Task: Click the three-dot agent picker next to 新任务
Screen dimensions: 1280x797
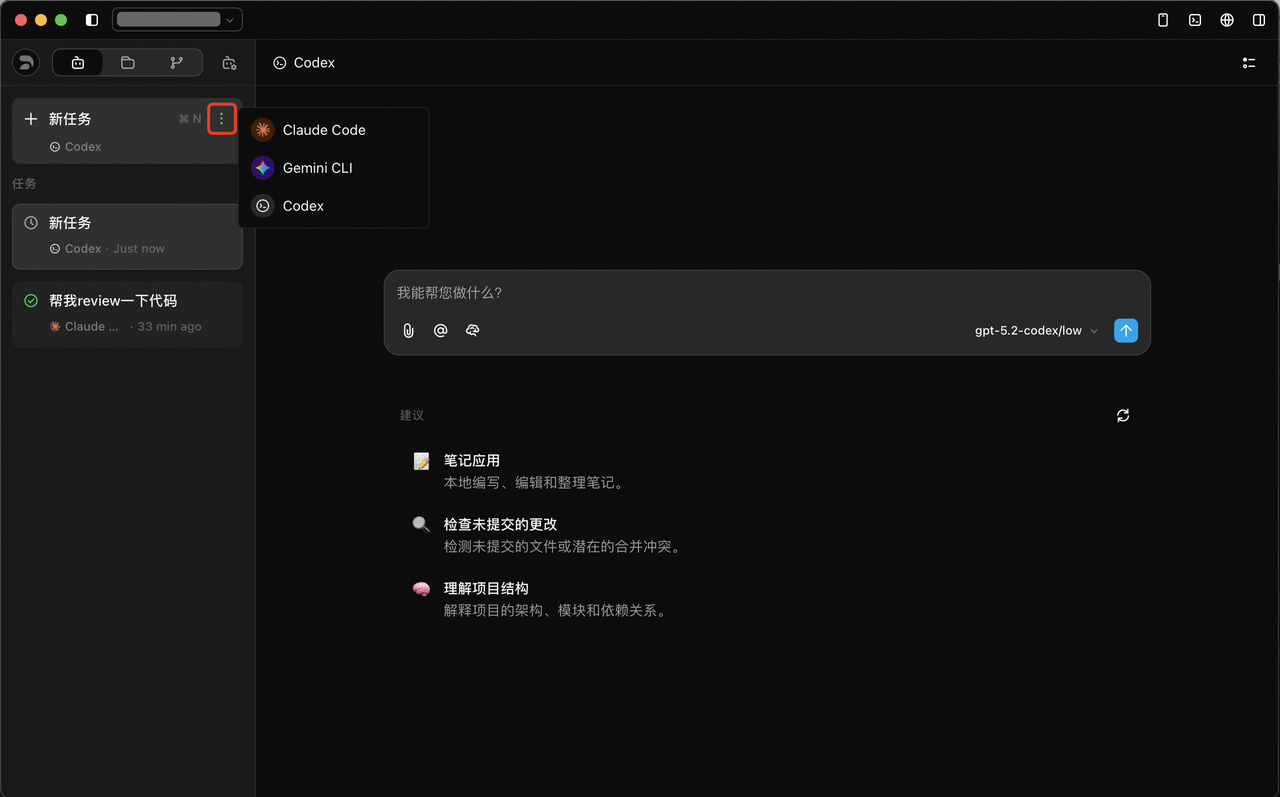Action: [x=221, y=119]
